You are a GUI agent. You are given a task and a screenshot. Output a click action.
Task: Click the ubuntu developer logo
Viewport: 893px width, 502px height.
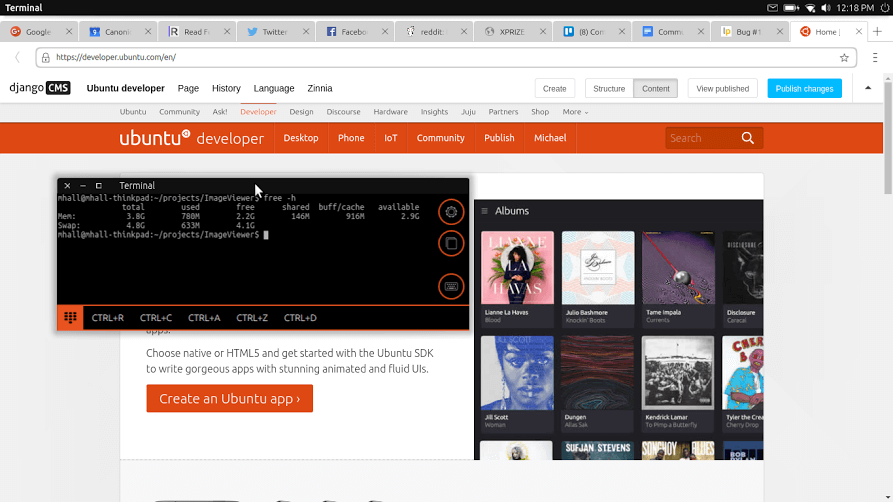point(191,138)
